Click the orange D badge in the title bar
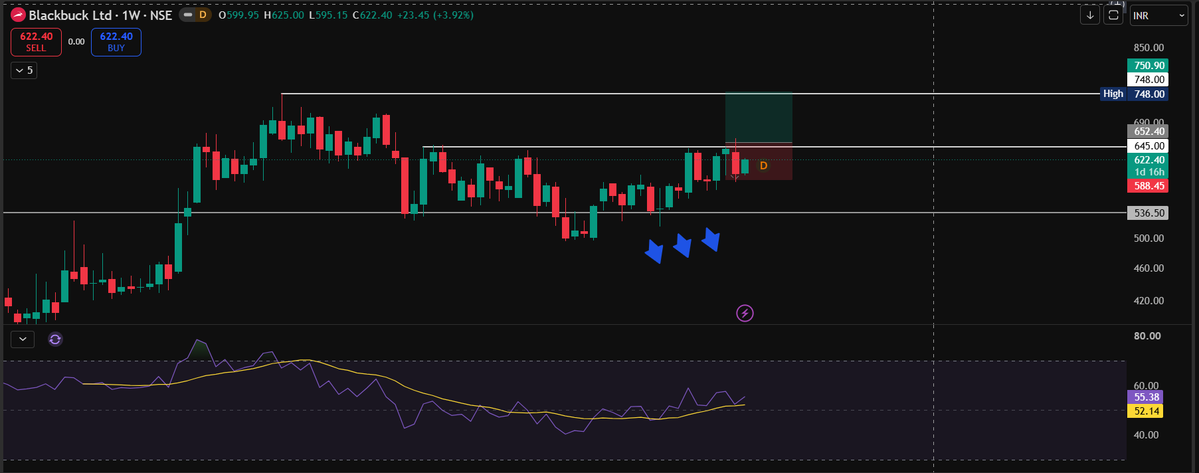 coord(203,15)
